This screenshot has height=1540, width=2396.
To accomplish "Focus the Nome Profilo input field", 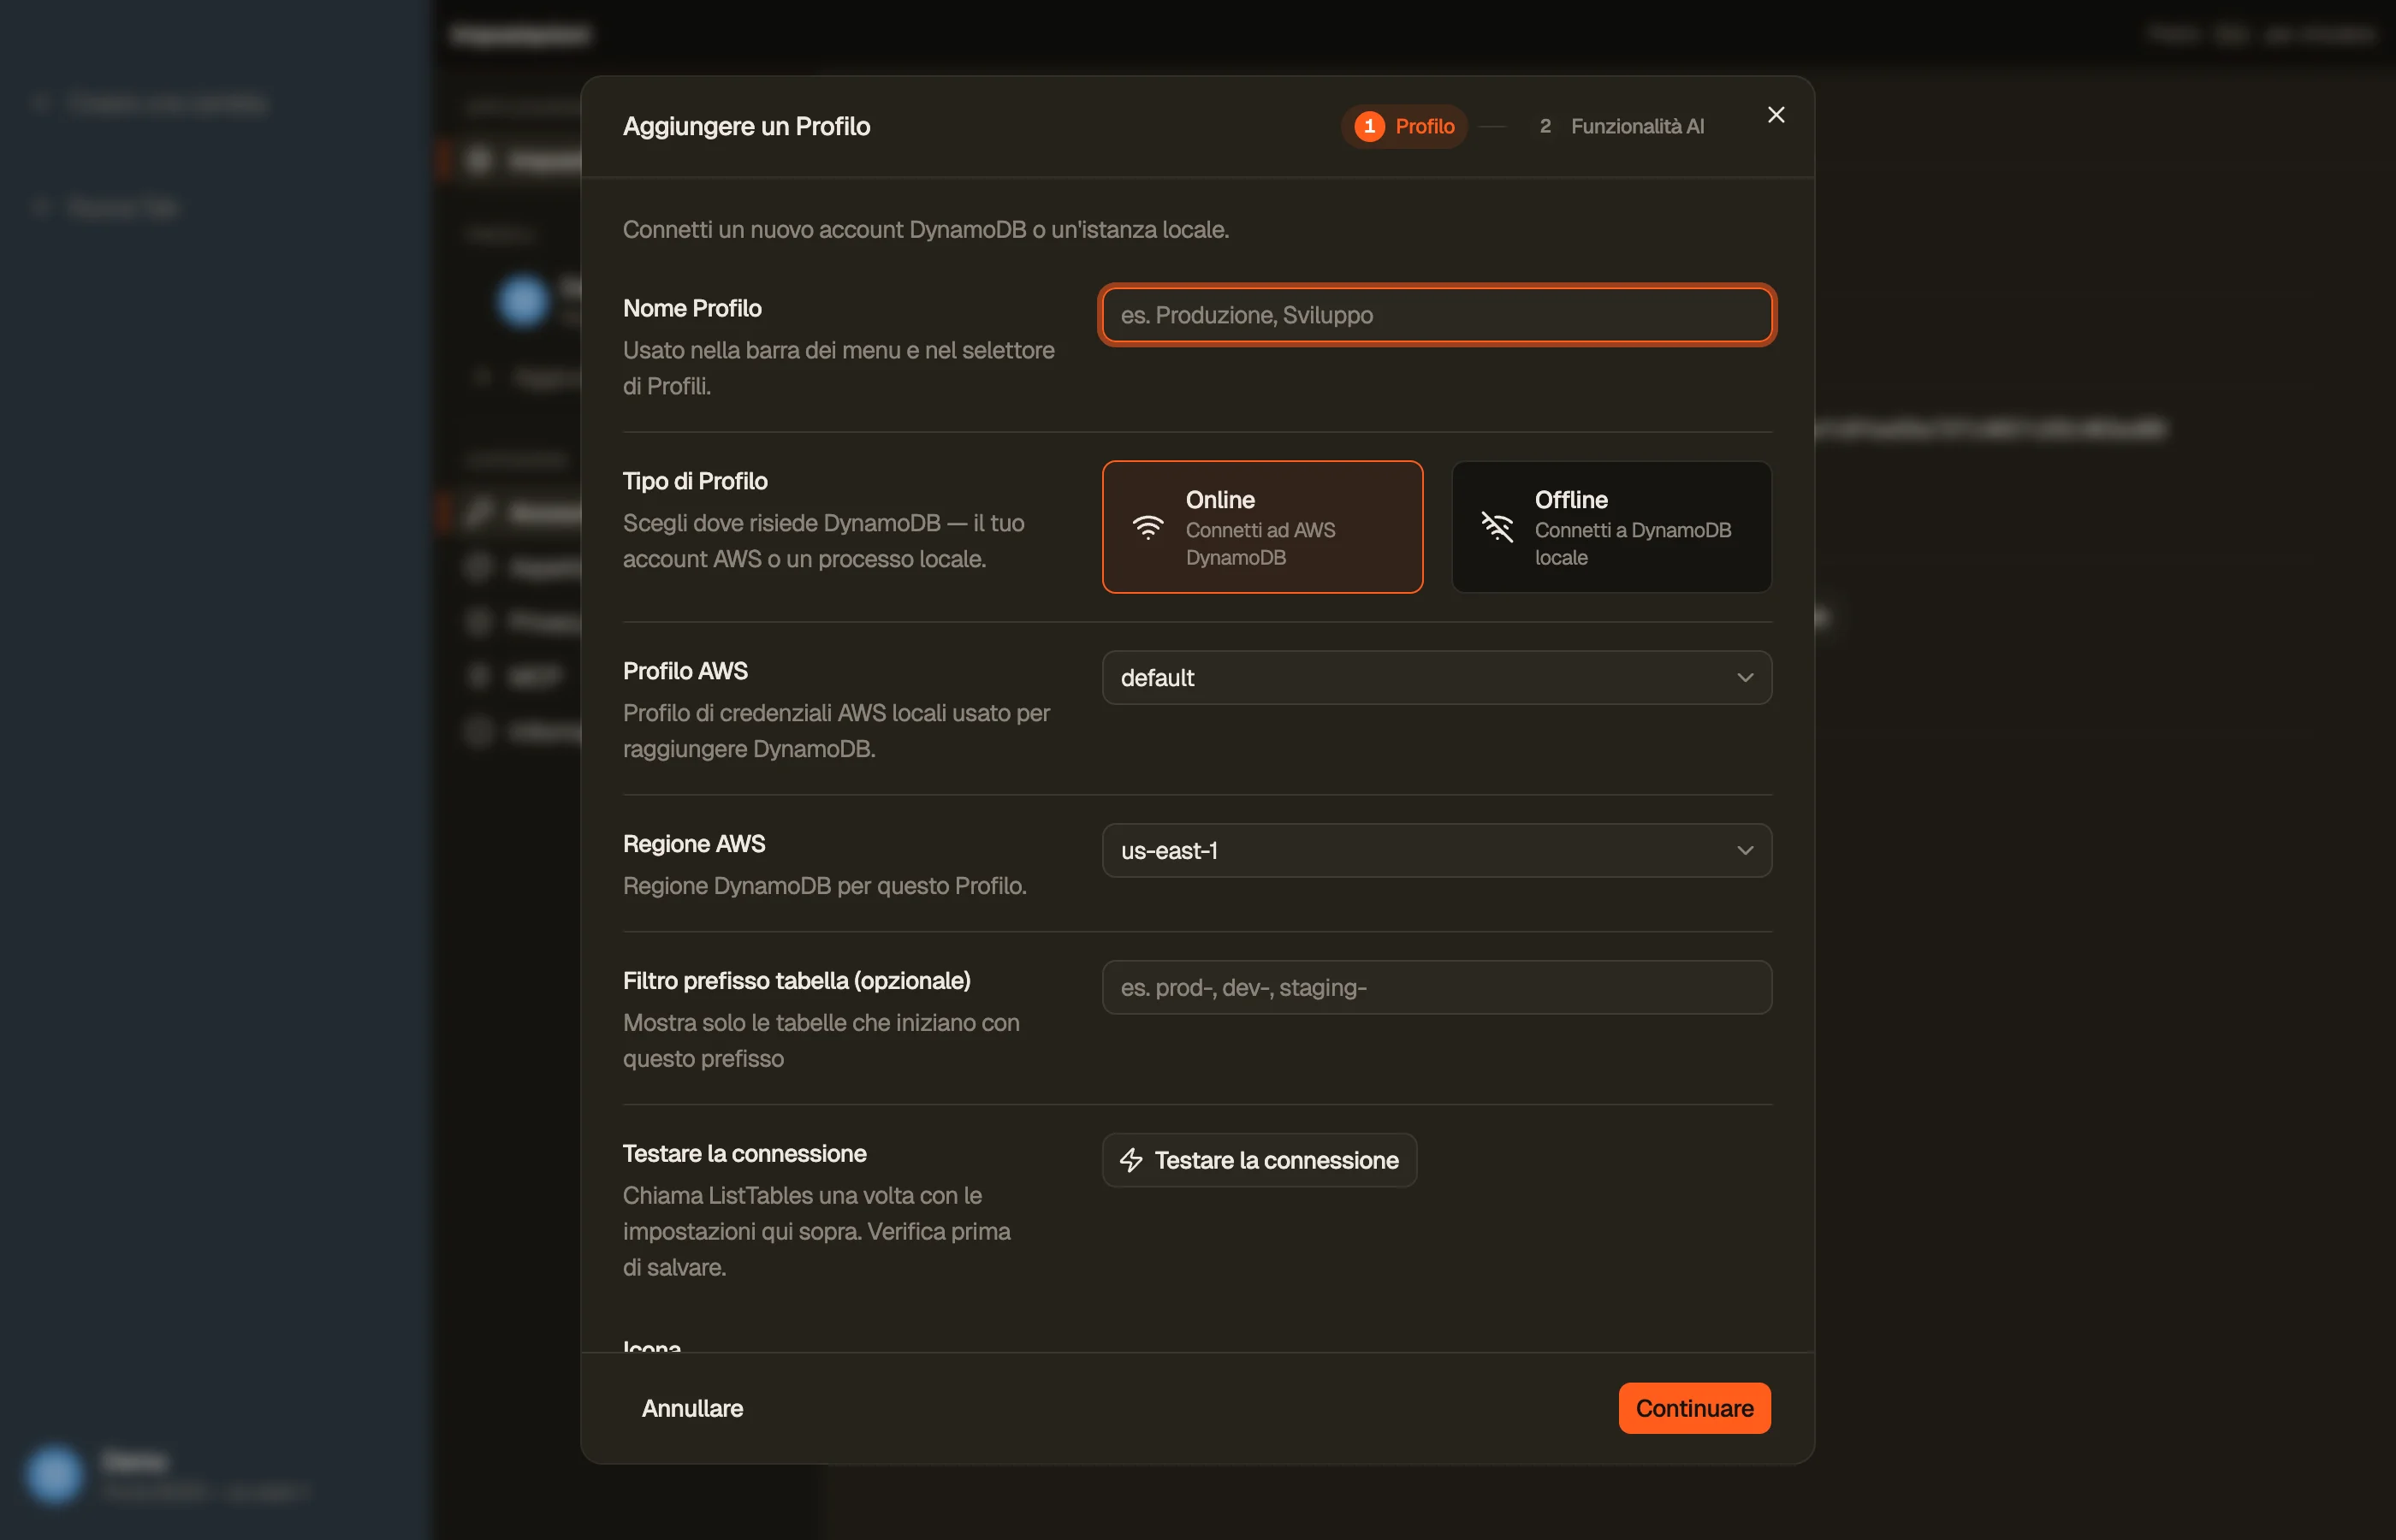I will tap(1436, 315).
